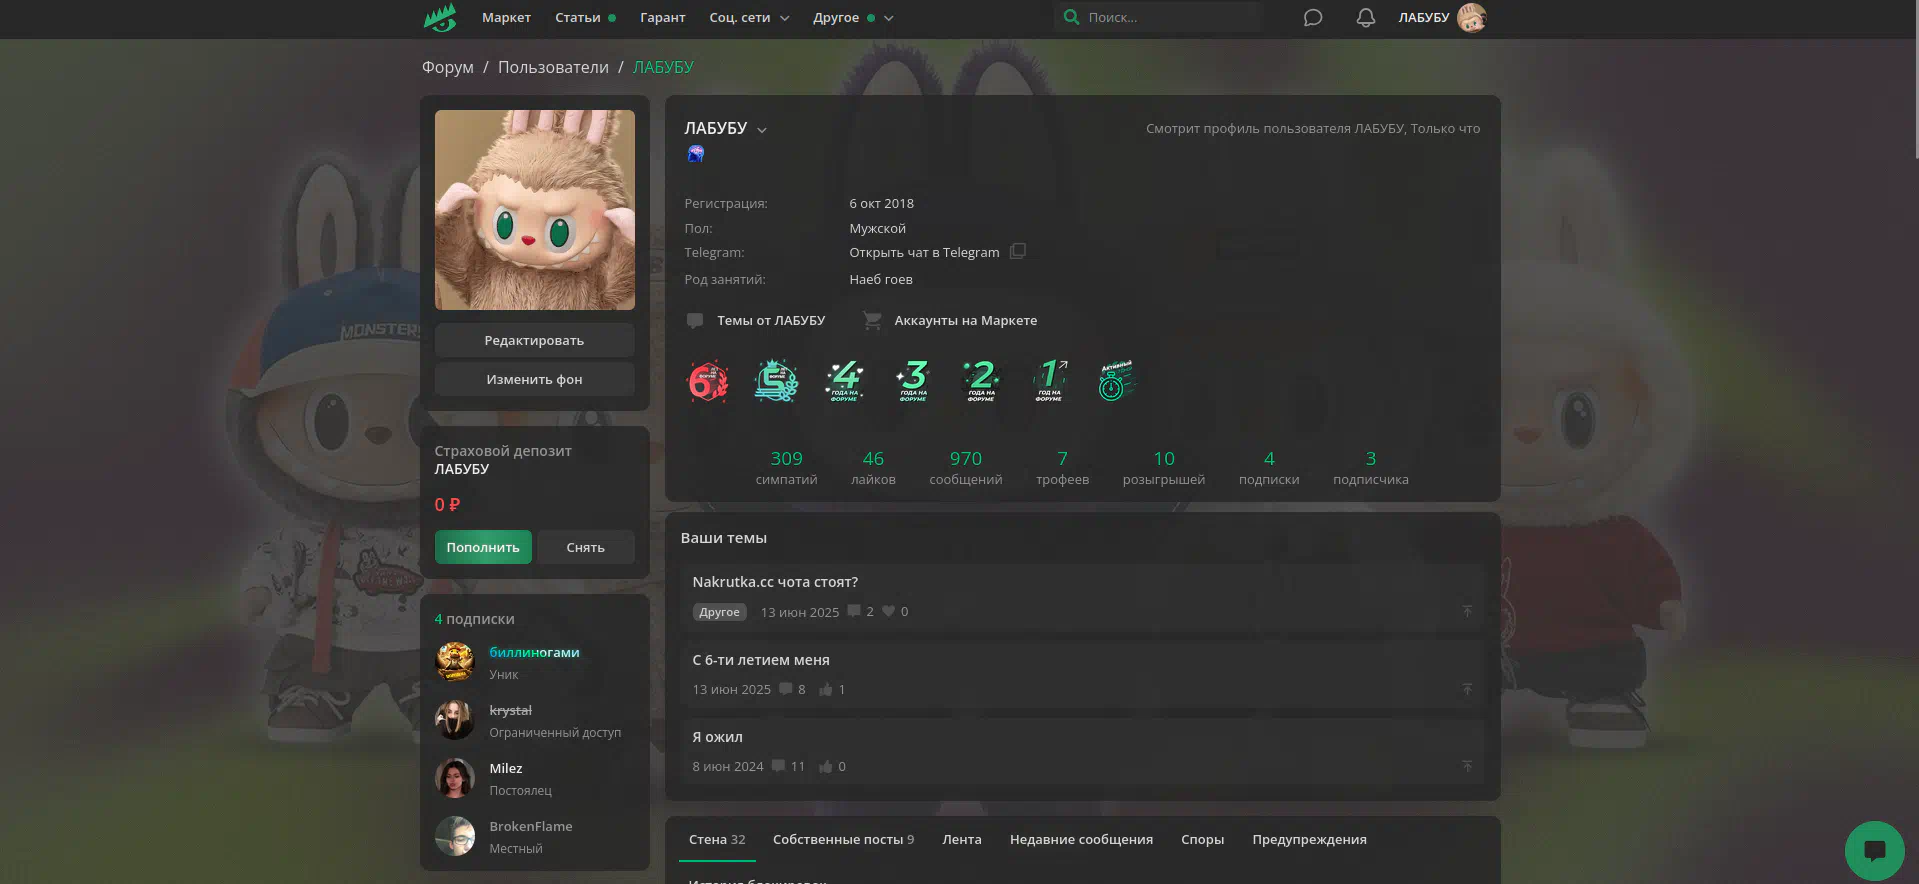Open the 4 подписки sidebar heading

[x=474, y=619]
